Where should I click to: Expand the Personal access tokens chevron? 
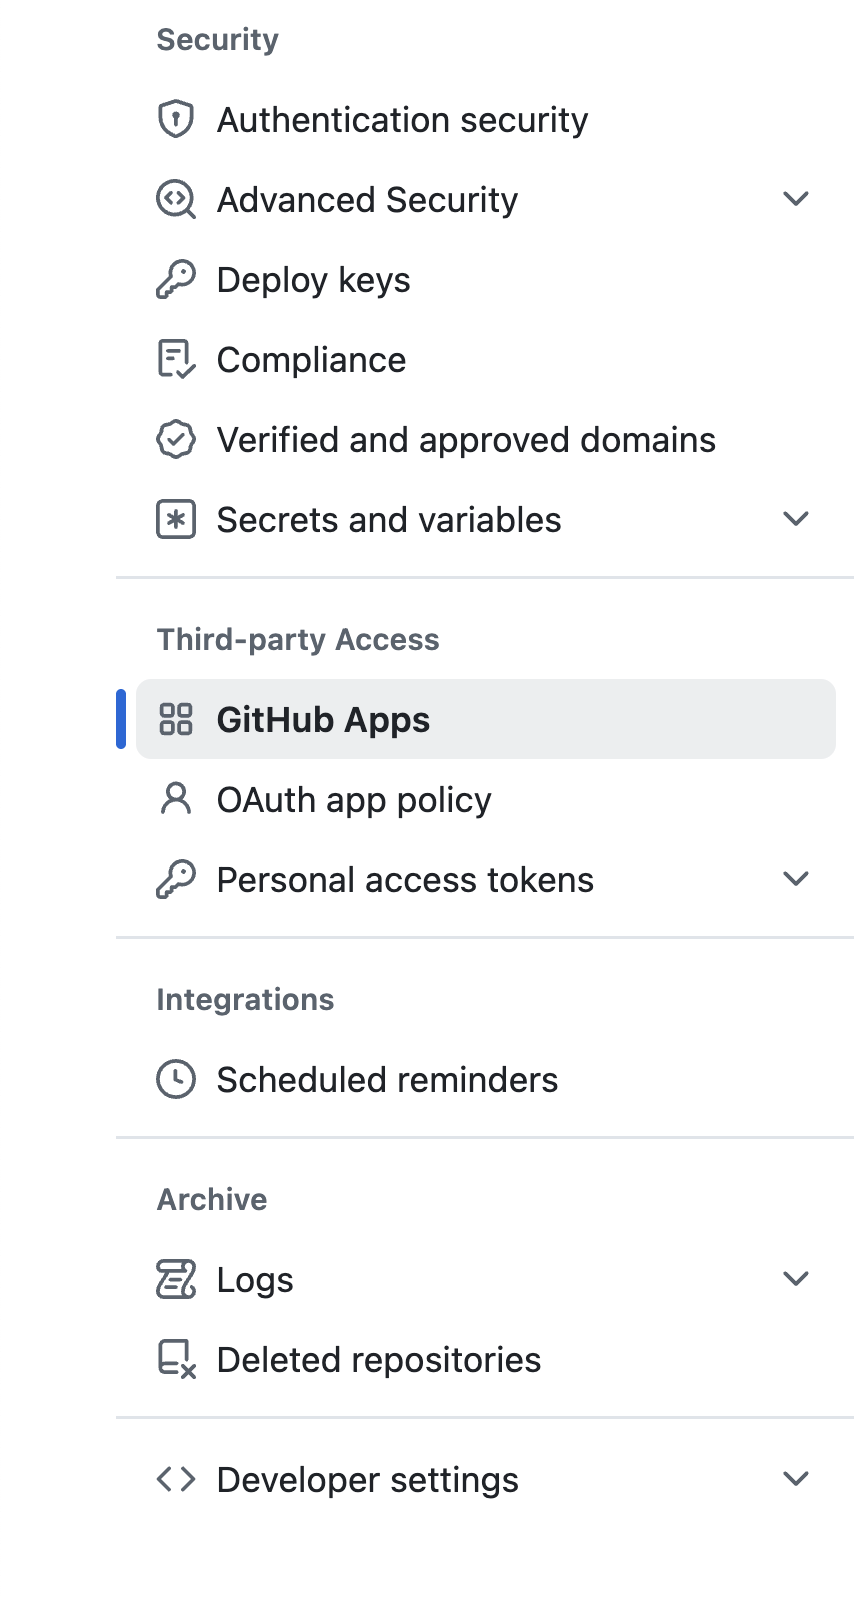click(795, 879)
